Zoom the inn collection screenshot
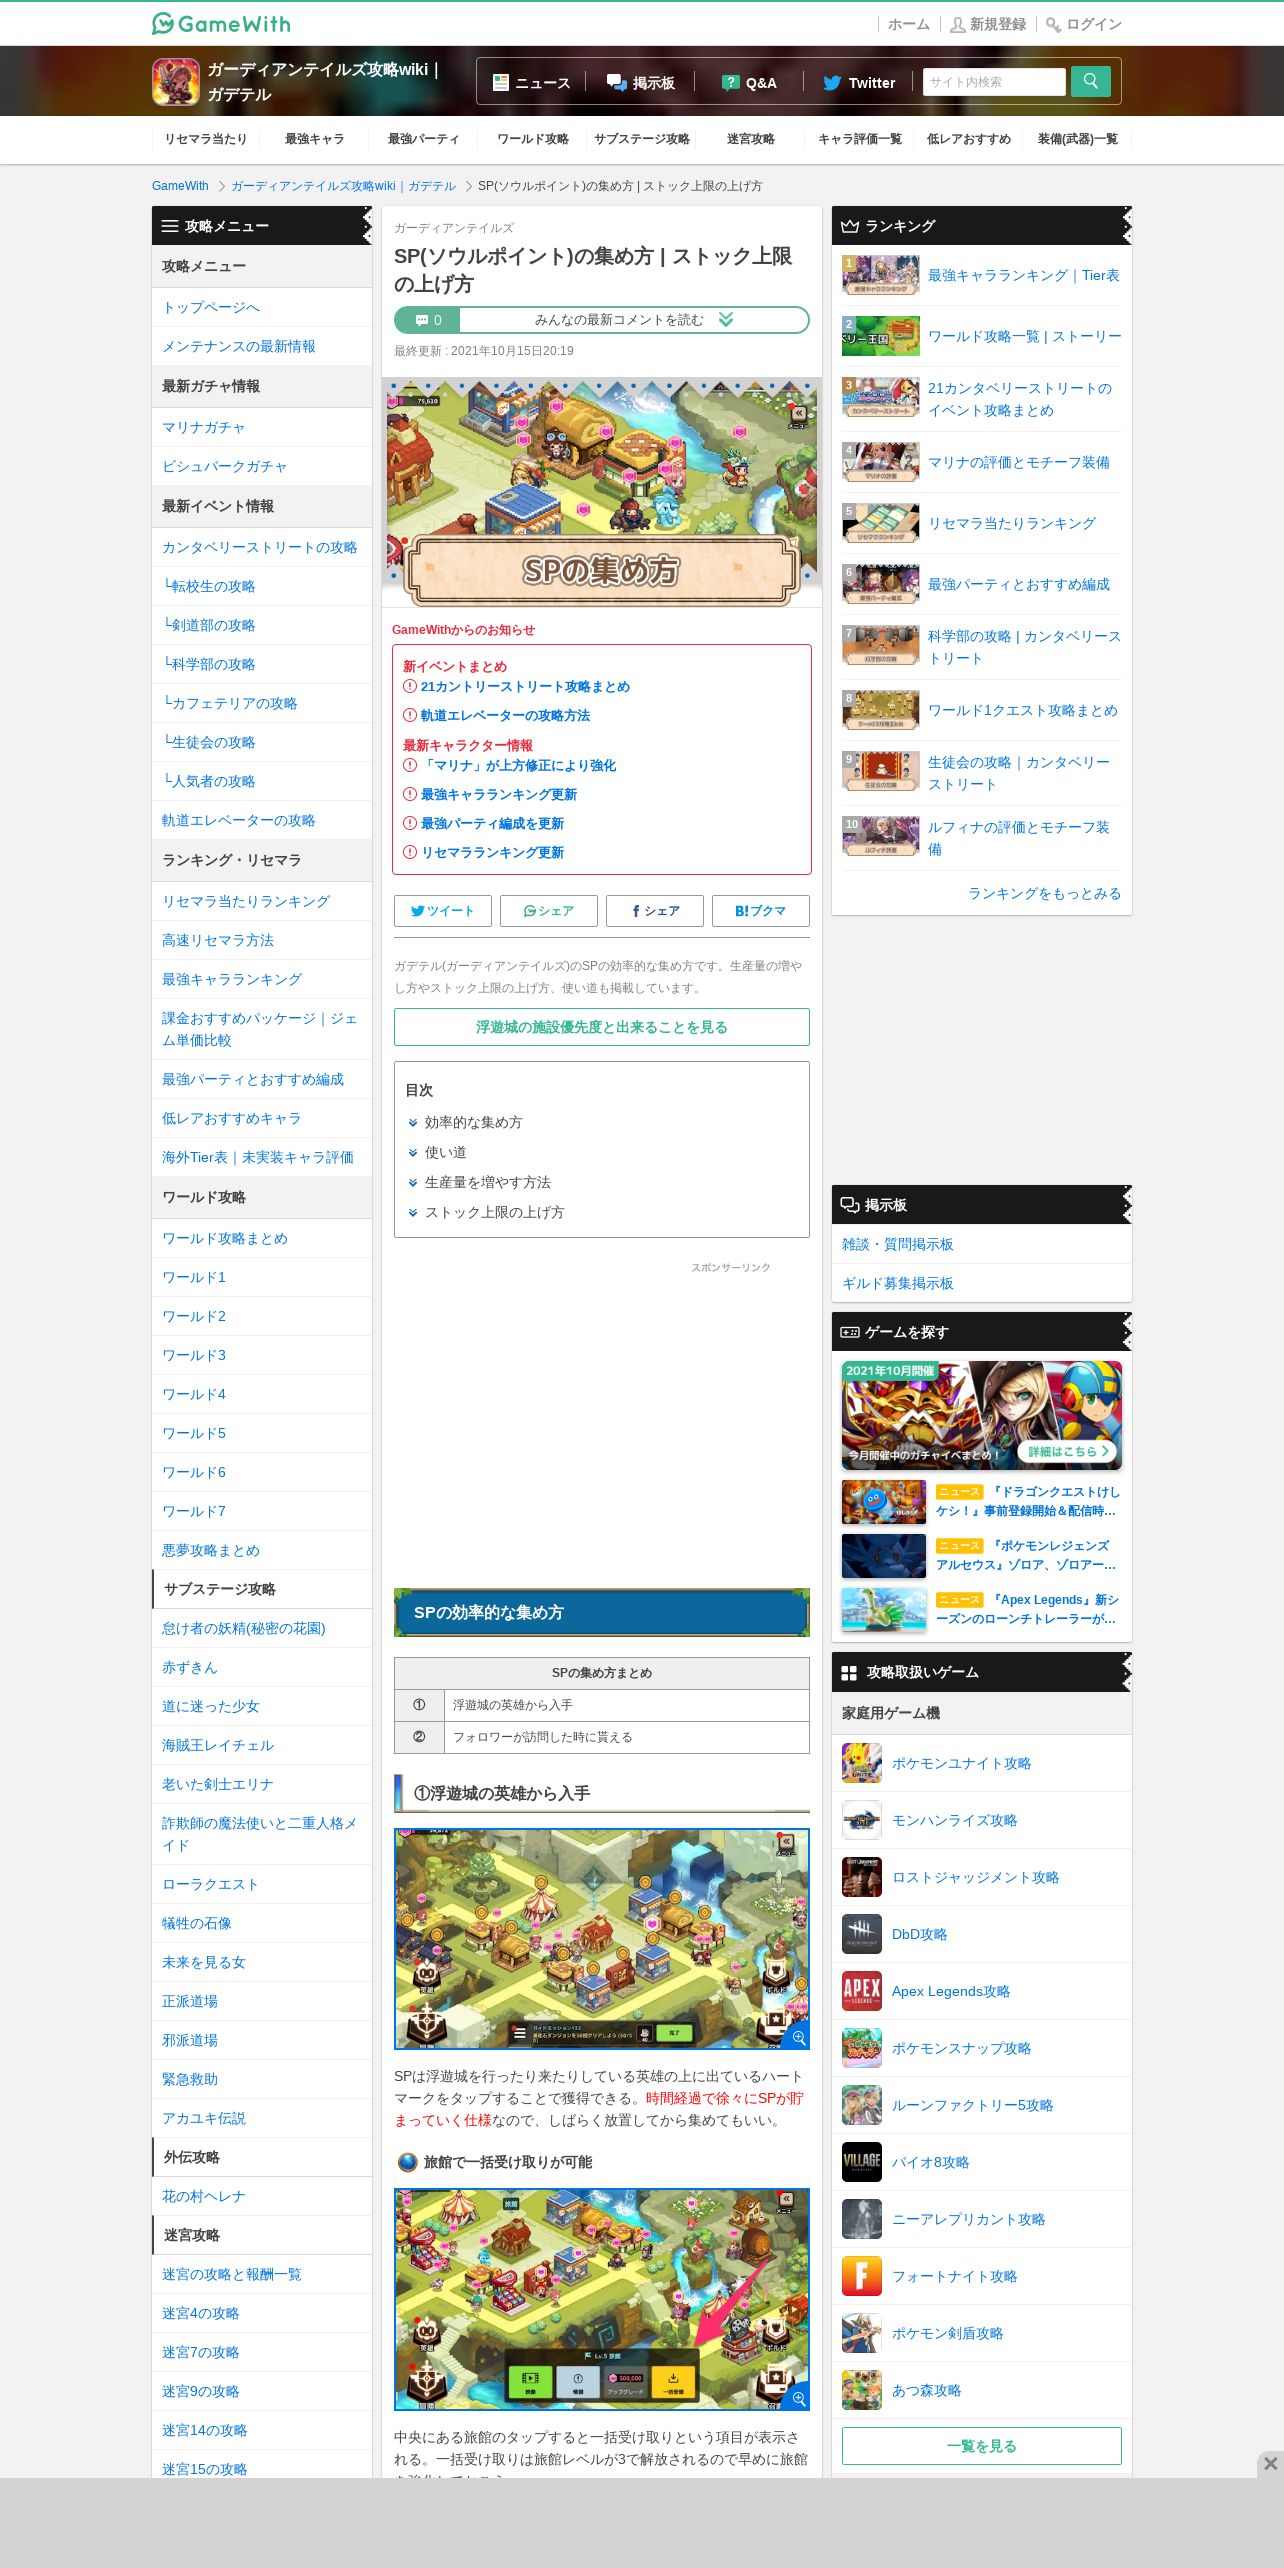This screenshot has height=2568, width=1284. point(799,2398)
